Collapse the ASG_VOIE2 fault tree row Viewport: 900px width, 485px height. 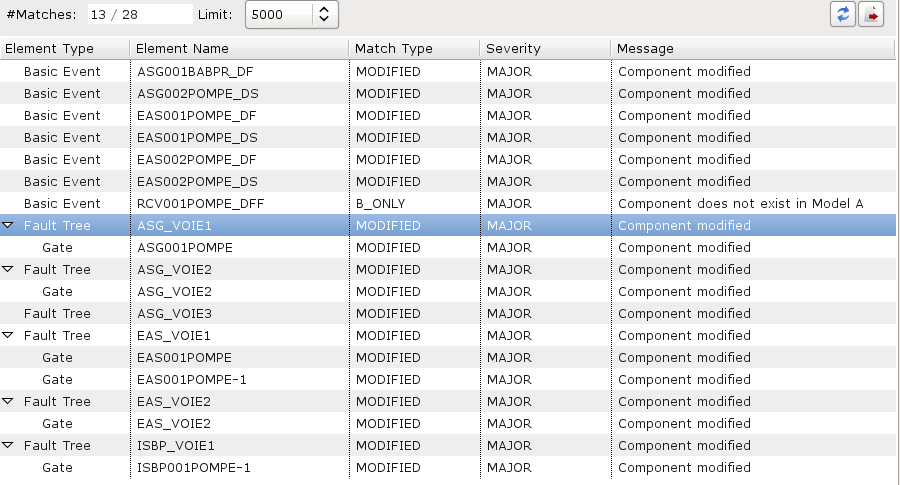pos(8,269)
